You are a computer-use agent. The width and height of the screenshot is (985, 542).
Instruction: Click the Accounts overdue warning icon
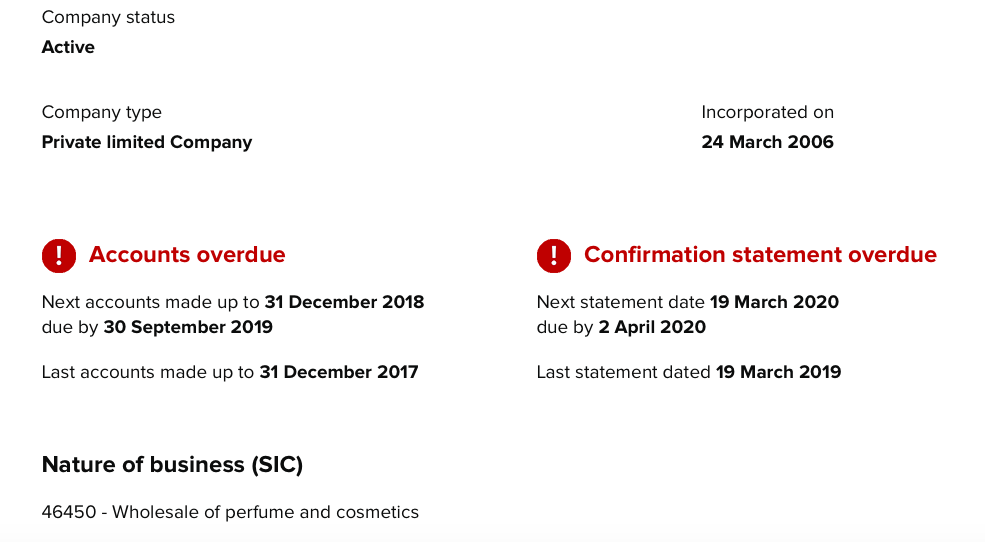click(59, 255)
